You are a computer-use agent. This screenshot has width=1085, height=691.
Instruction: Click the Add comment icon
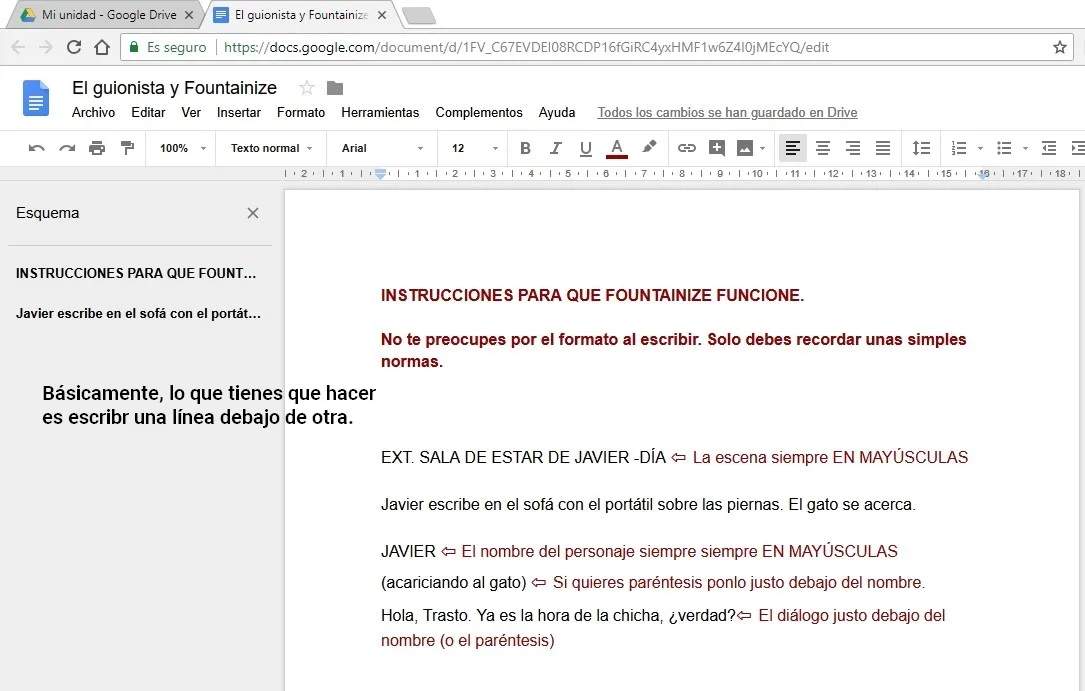click(716, 148)
